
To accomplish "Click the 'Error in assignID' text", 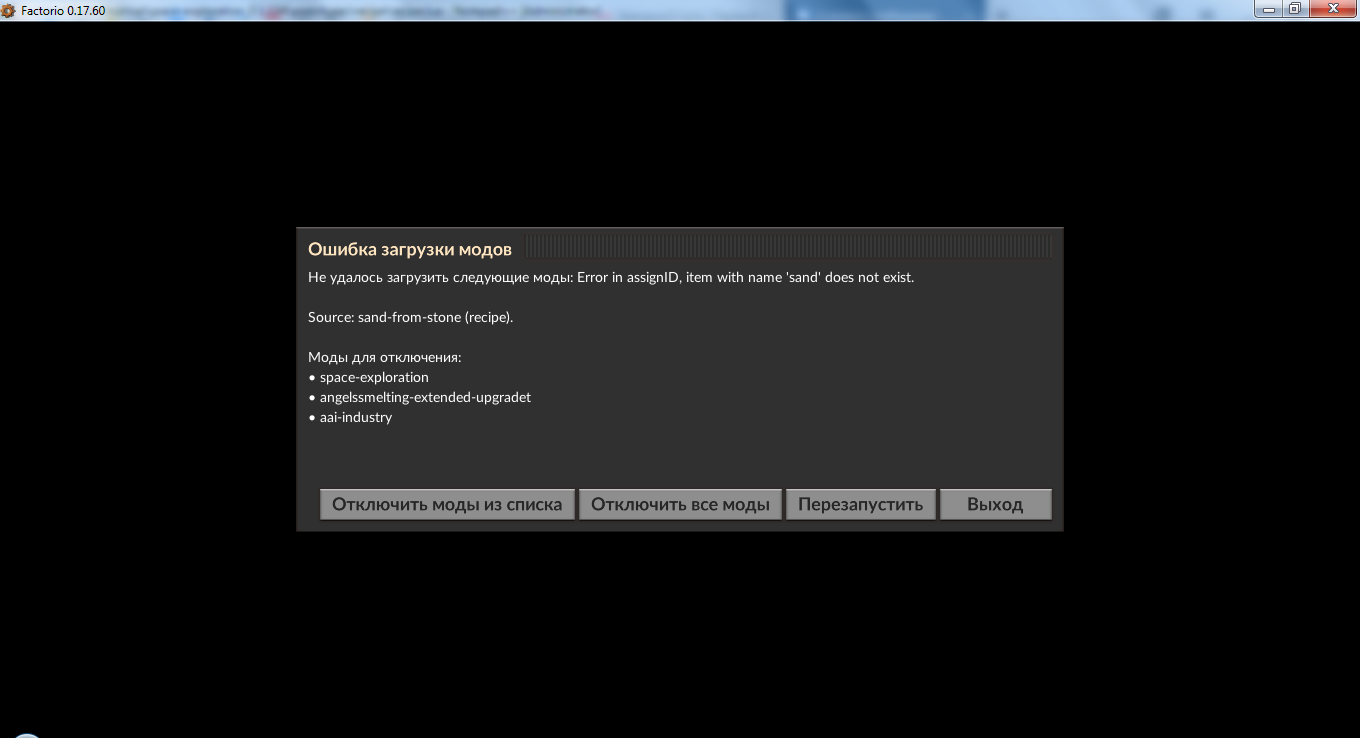I will coord(628,277).
